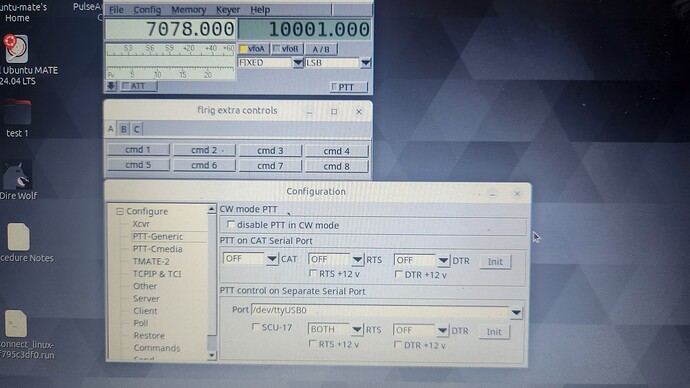Screen dimensions: 690x388
Task: Open the Config menu in flrig
Action: (x=147, y=10)
